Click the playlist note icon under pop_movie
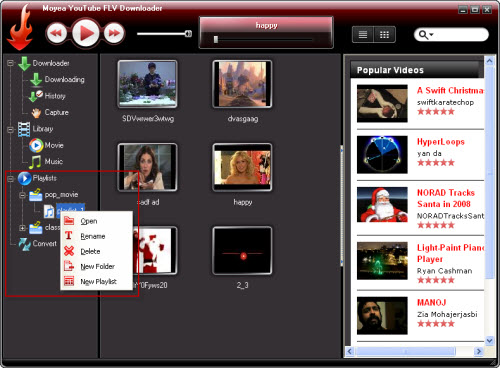Screen dimensions: 500x368 coord(49,211)
